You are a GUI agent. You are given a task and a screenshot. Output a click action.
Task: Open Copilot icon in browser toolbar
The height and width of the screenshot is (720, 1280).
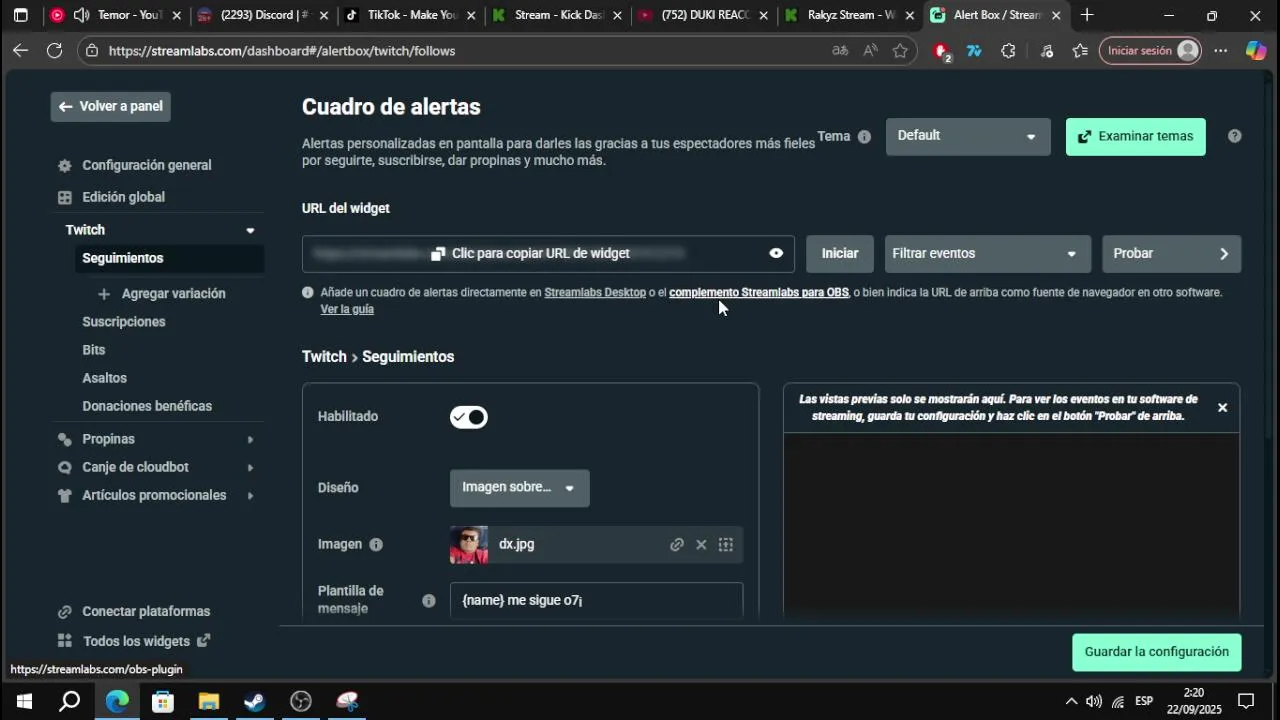1256,51
